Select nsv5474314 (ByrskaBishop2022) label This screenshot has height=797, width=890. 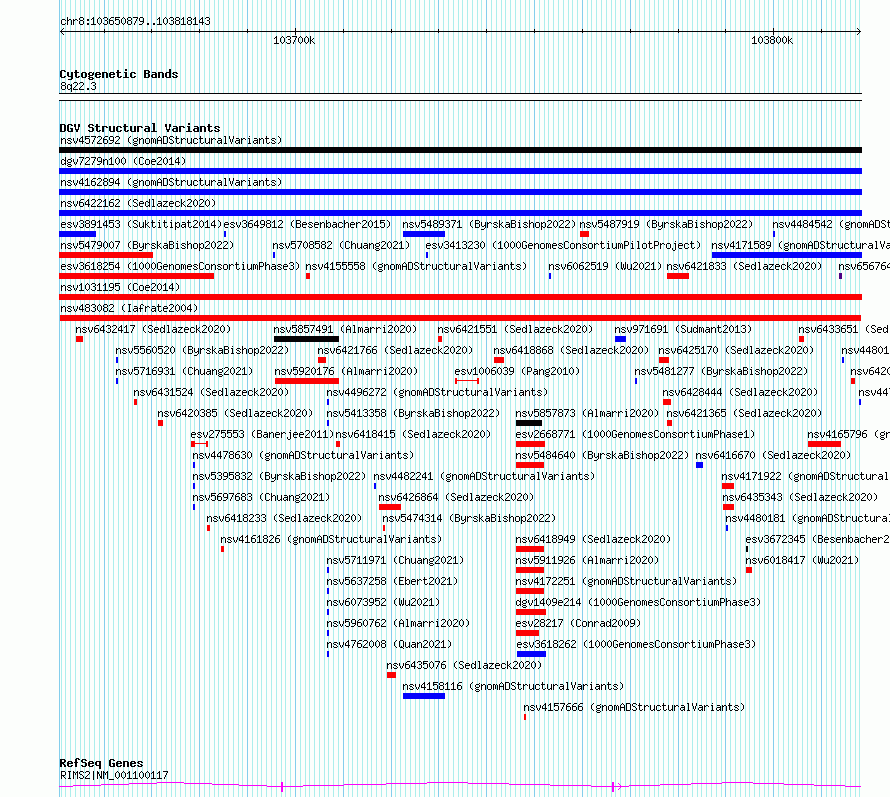click(469, 518)
